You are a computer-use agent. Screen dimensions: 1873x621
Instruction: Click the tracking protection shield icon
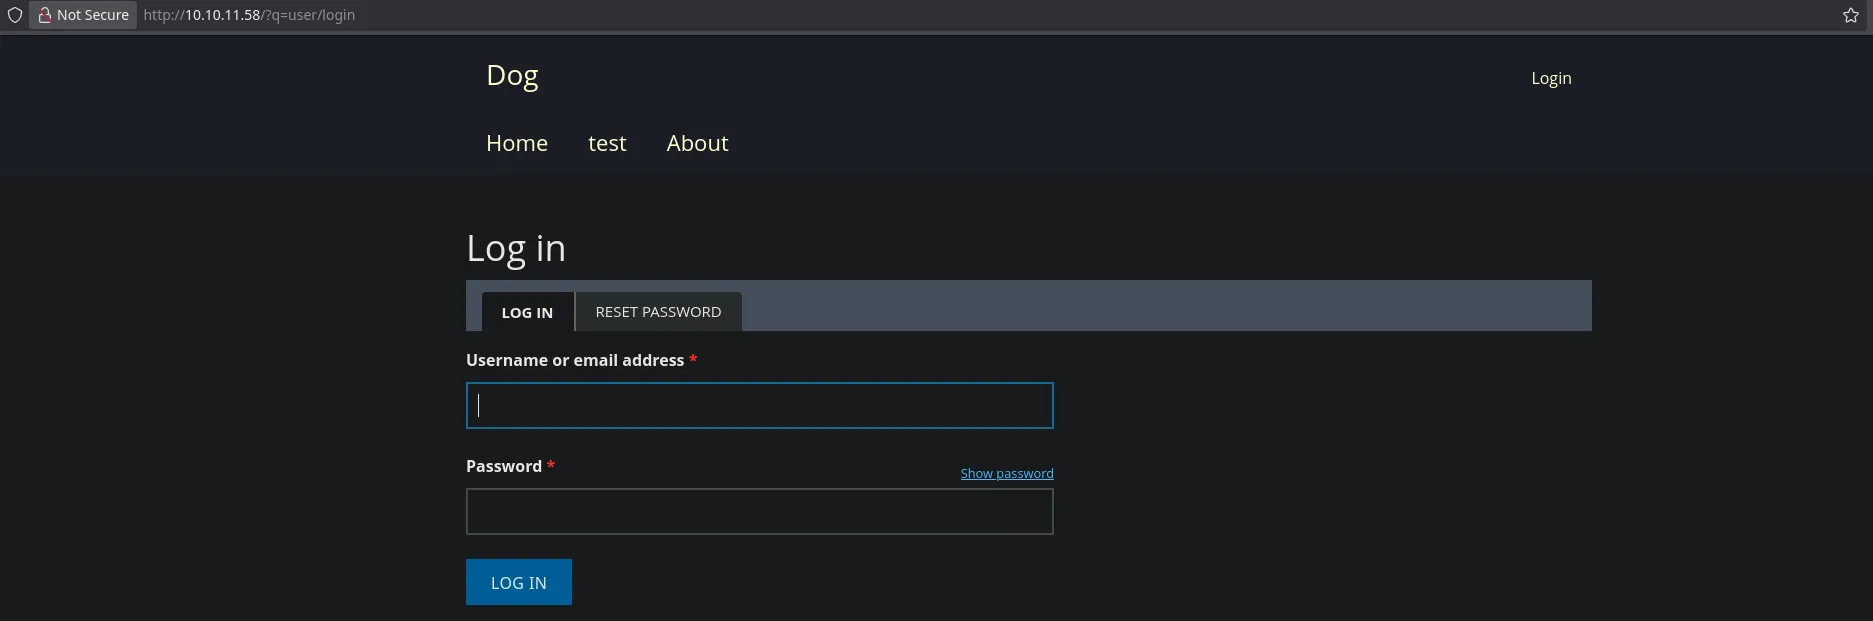[15, 15]
